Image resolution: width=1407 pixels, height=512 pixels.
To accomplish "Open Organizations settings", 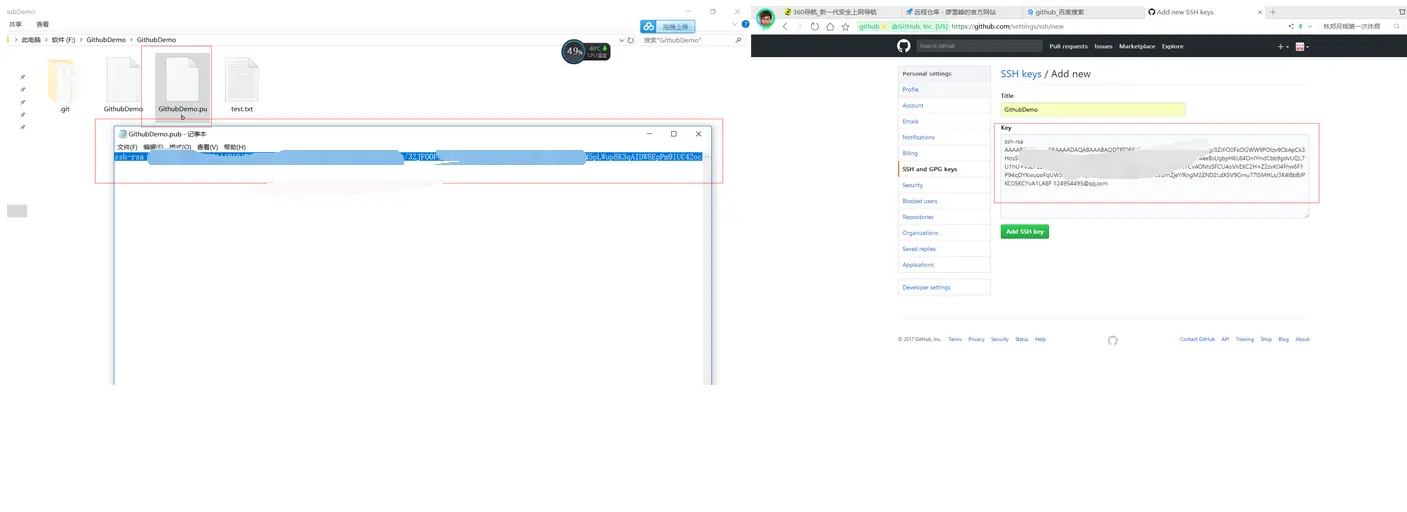I will 944,233.
